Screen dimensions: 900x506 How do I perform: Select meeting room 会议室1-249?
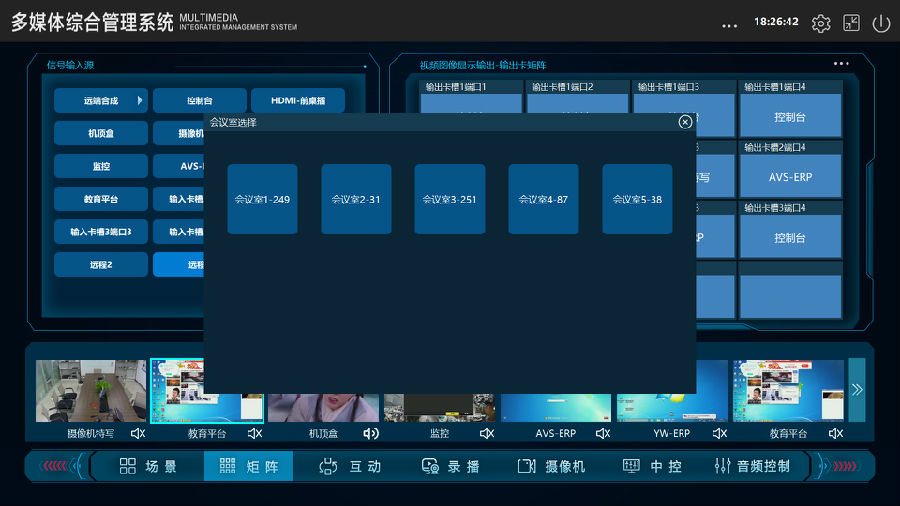point(262,199)
